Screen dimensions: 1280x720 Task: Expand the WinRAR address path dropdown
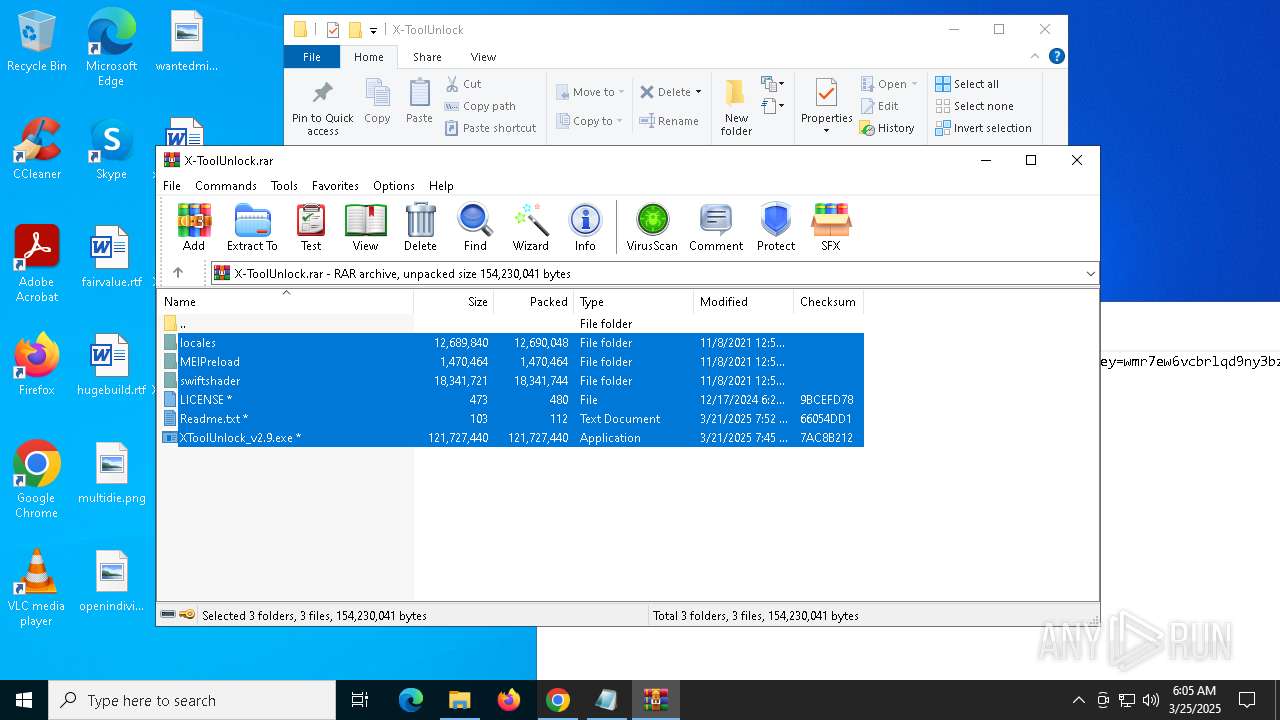1090,273
